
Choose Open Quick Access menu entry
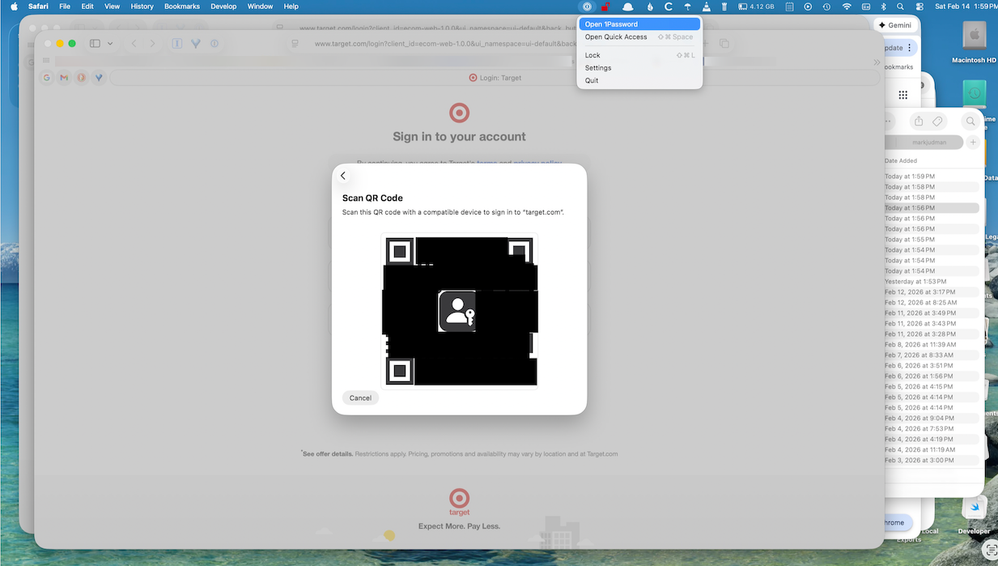coord(616,37)
